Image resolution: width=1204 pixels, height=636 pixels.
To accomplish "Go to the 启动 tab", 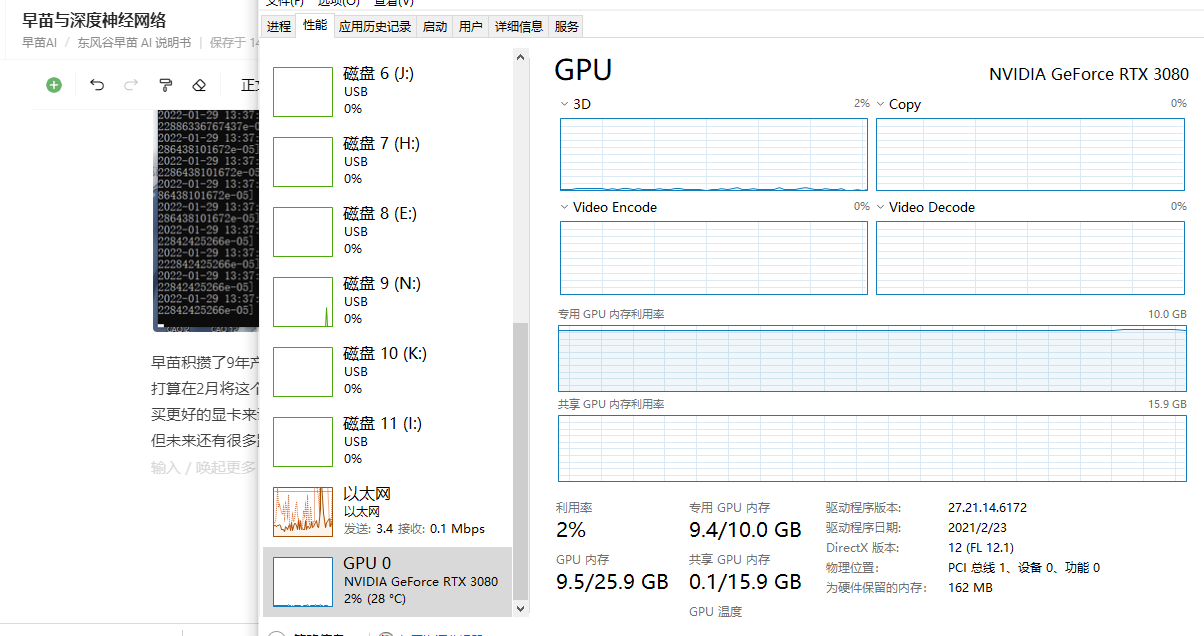I will (435, 27).
